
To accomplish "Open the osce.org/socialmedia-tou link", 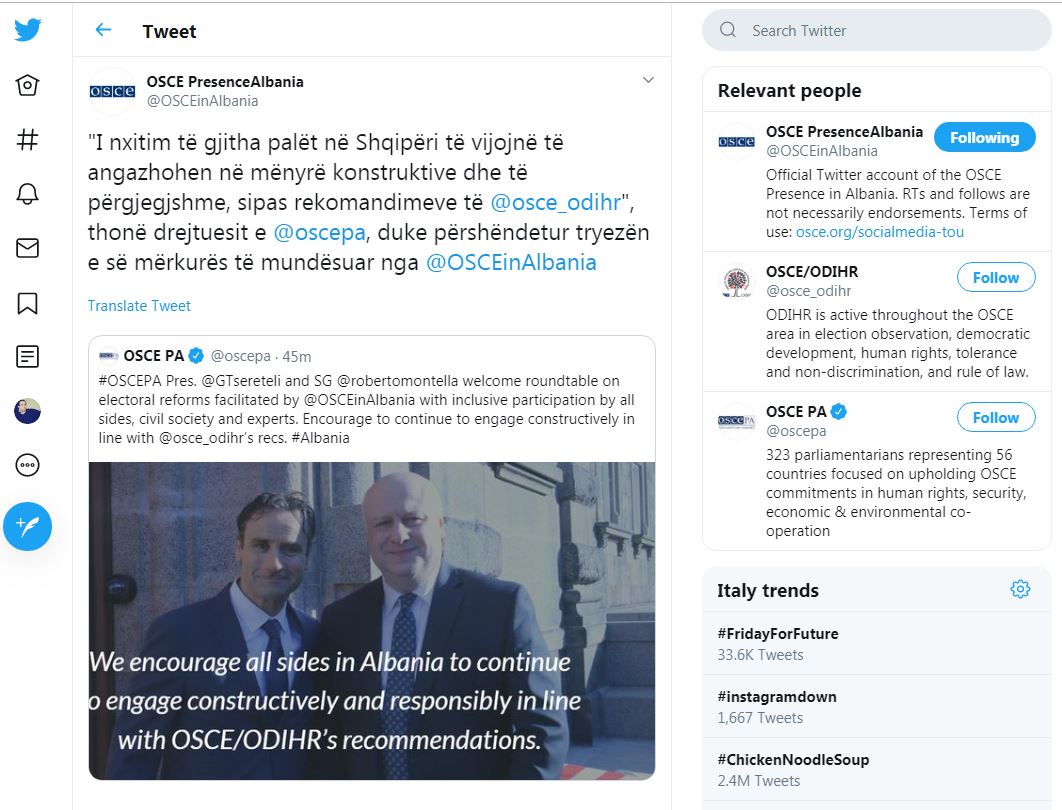I will pyautogui.click(x=879, y=232).
